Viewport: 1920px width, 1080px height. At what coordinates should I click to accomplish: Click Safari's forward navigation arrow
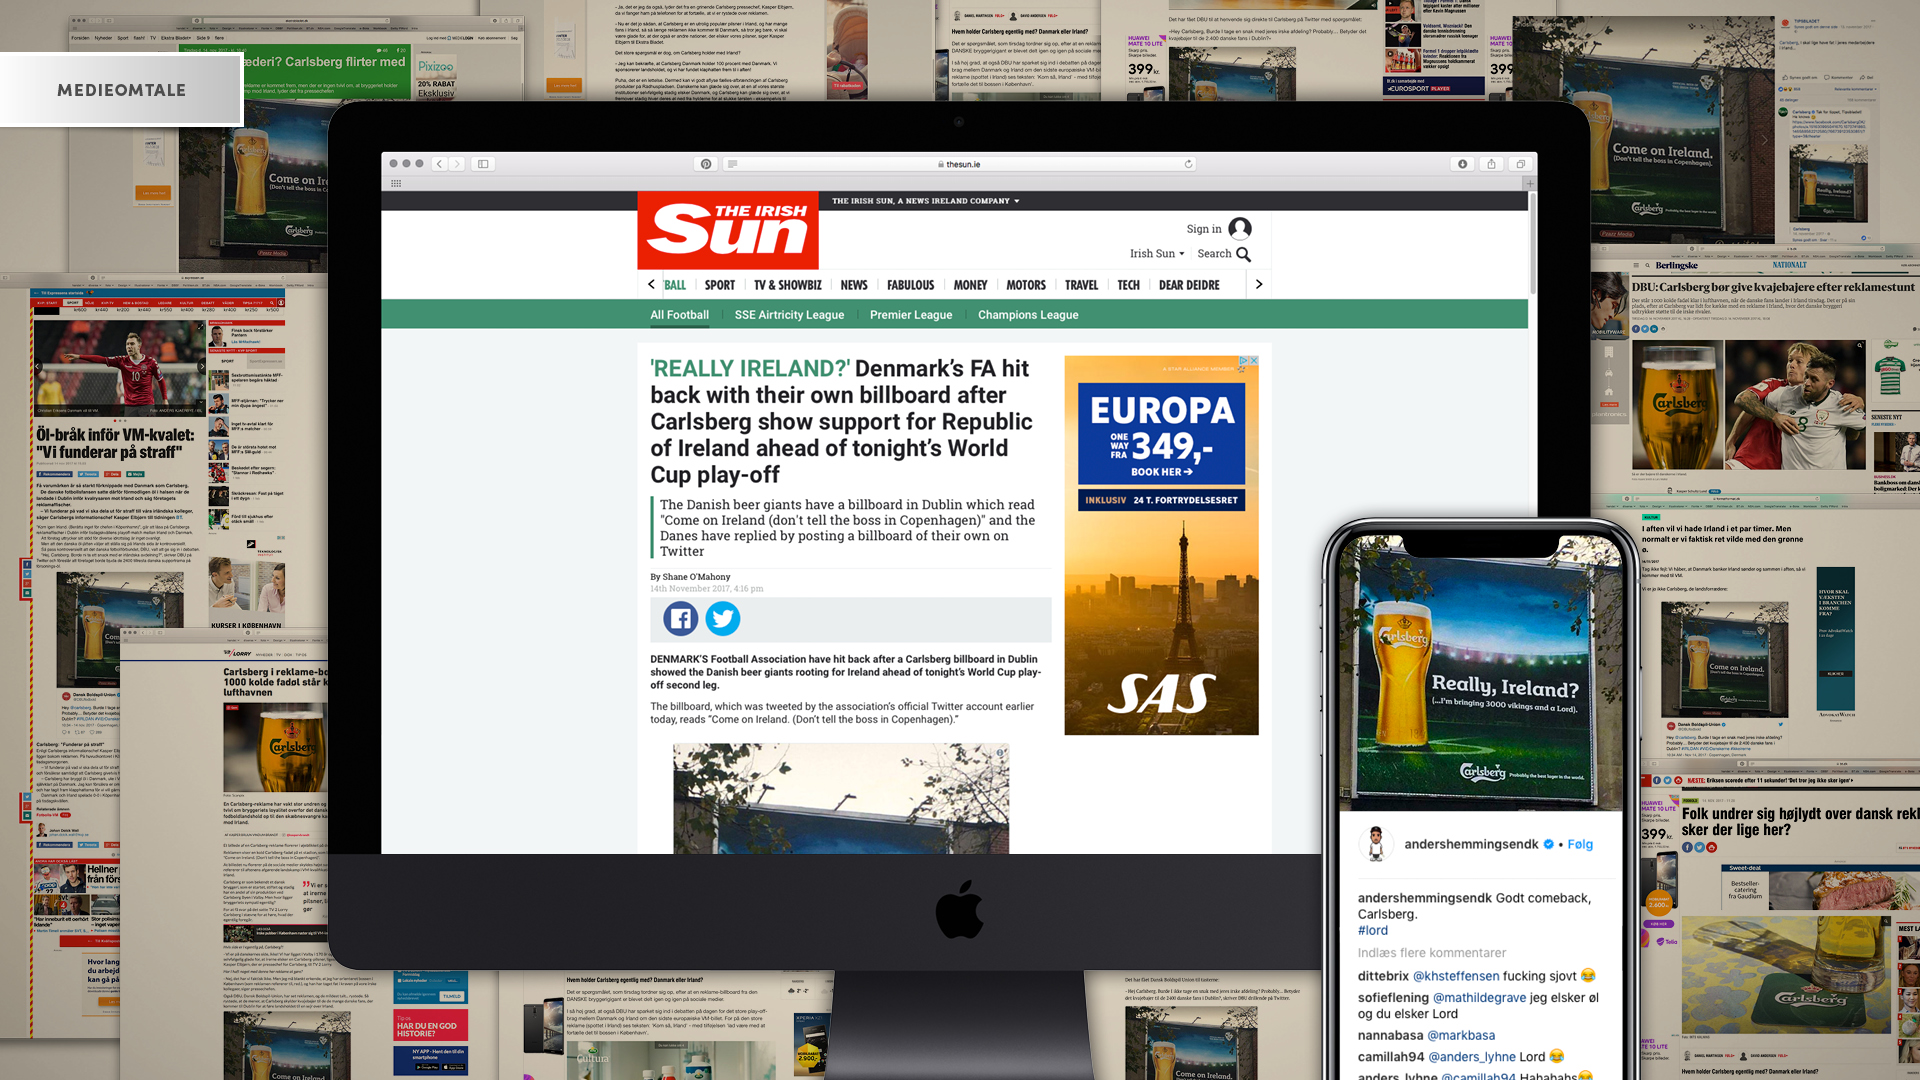(x=457, y=164)
